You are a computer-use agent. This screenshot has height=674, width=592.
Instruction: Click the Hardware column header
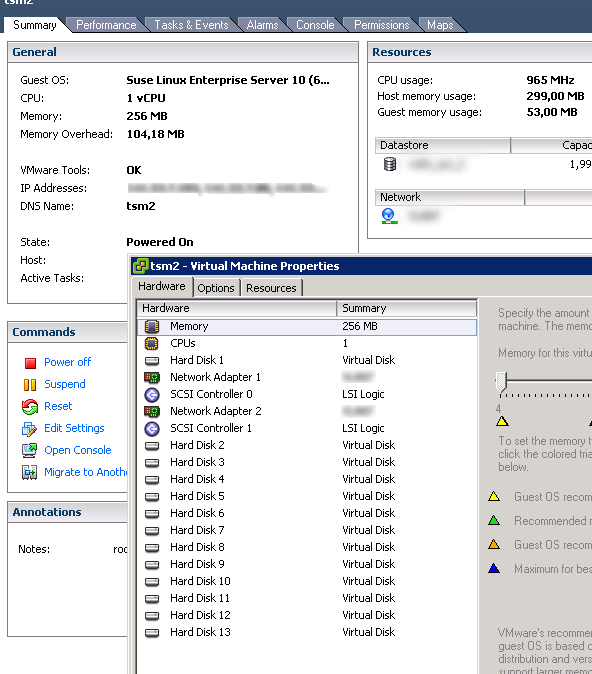(x=237, y=308)
